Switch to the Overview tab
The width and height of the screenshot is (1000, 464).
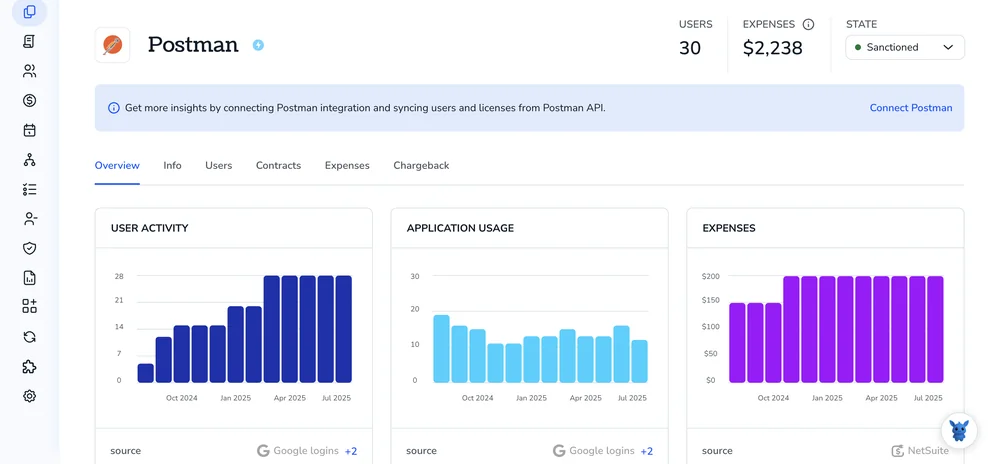point(117,165)
